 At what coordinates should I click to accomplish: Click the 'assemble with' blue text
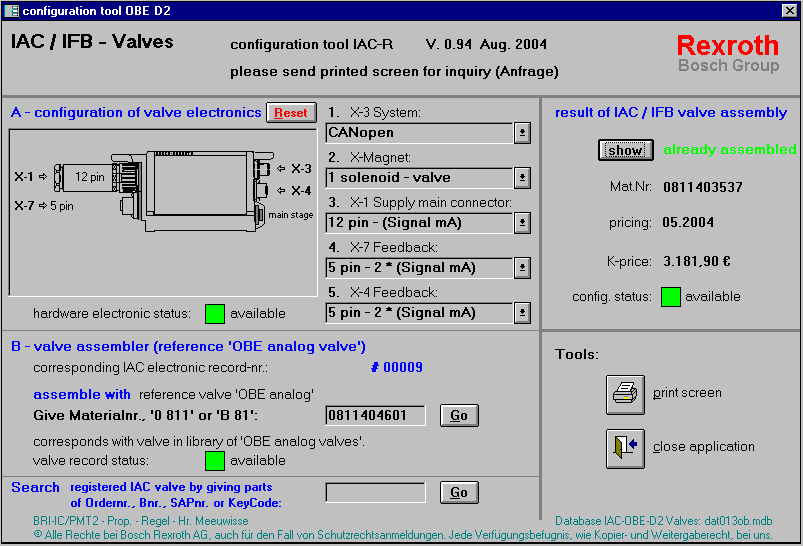[x=82, y=394]
